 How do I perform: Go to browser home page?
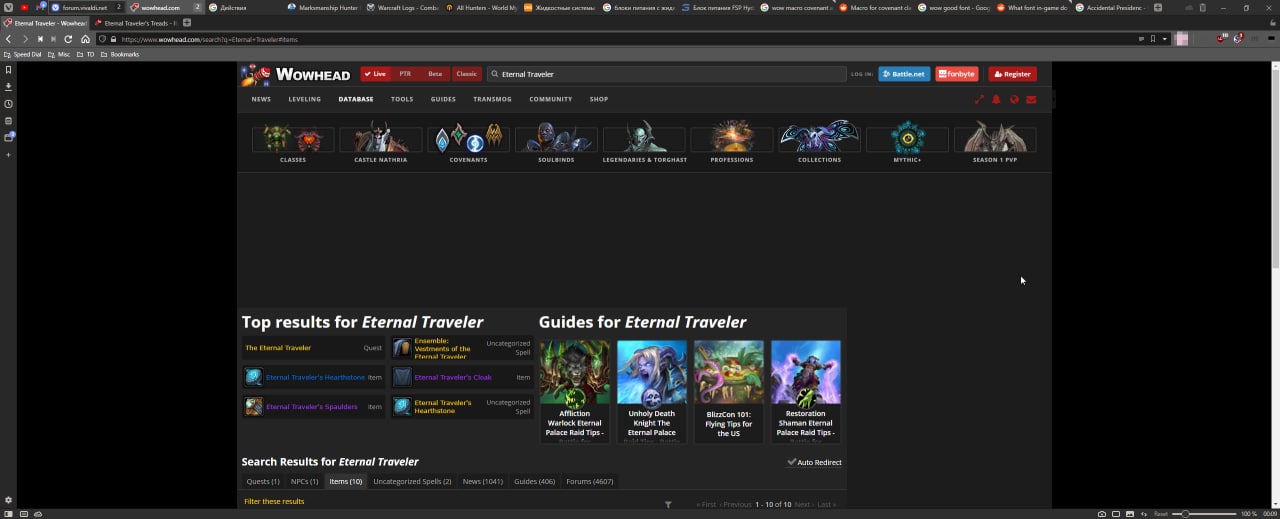pos(85,39)
